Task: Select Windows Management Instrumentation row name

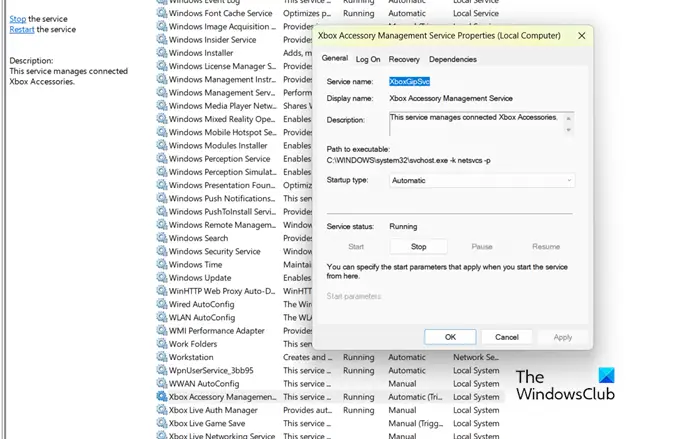Action: (x=222, y=79)
